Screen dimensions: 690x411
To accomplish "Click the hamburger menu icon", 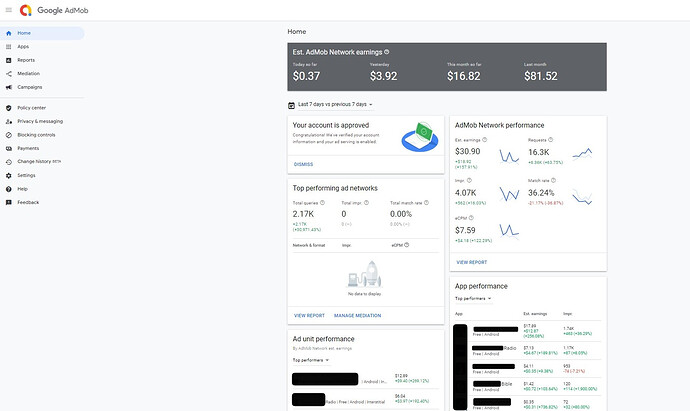I will point(8,10).
